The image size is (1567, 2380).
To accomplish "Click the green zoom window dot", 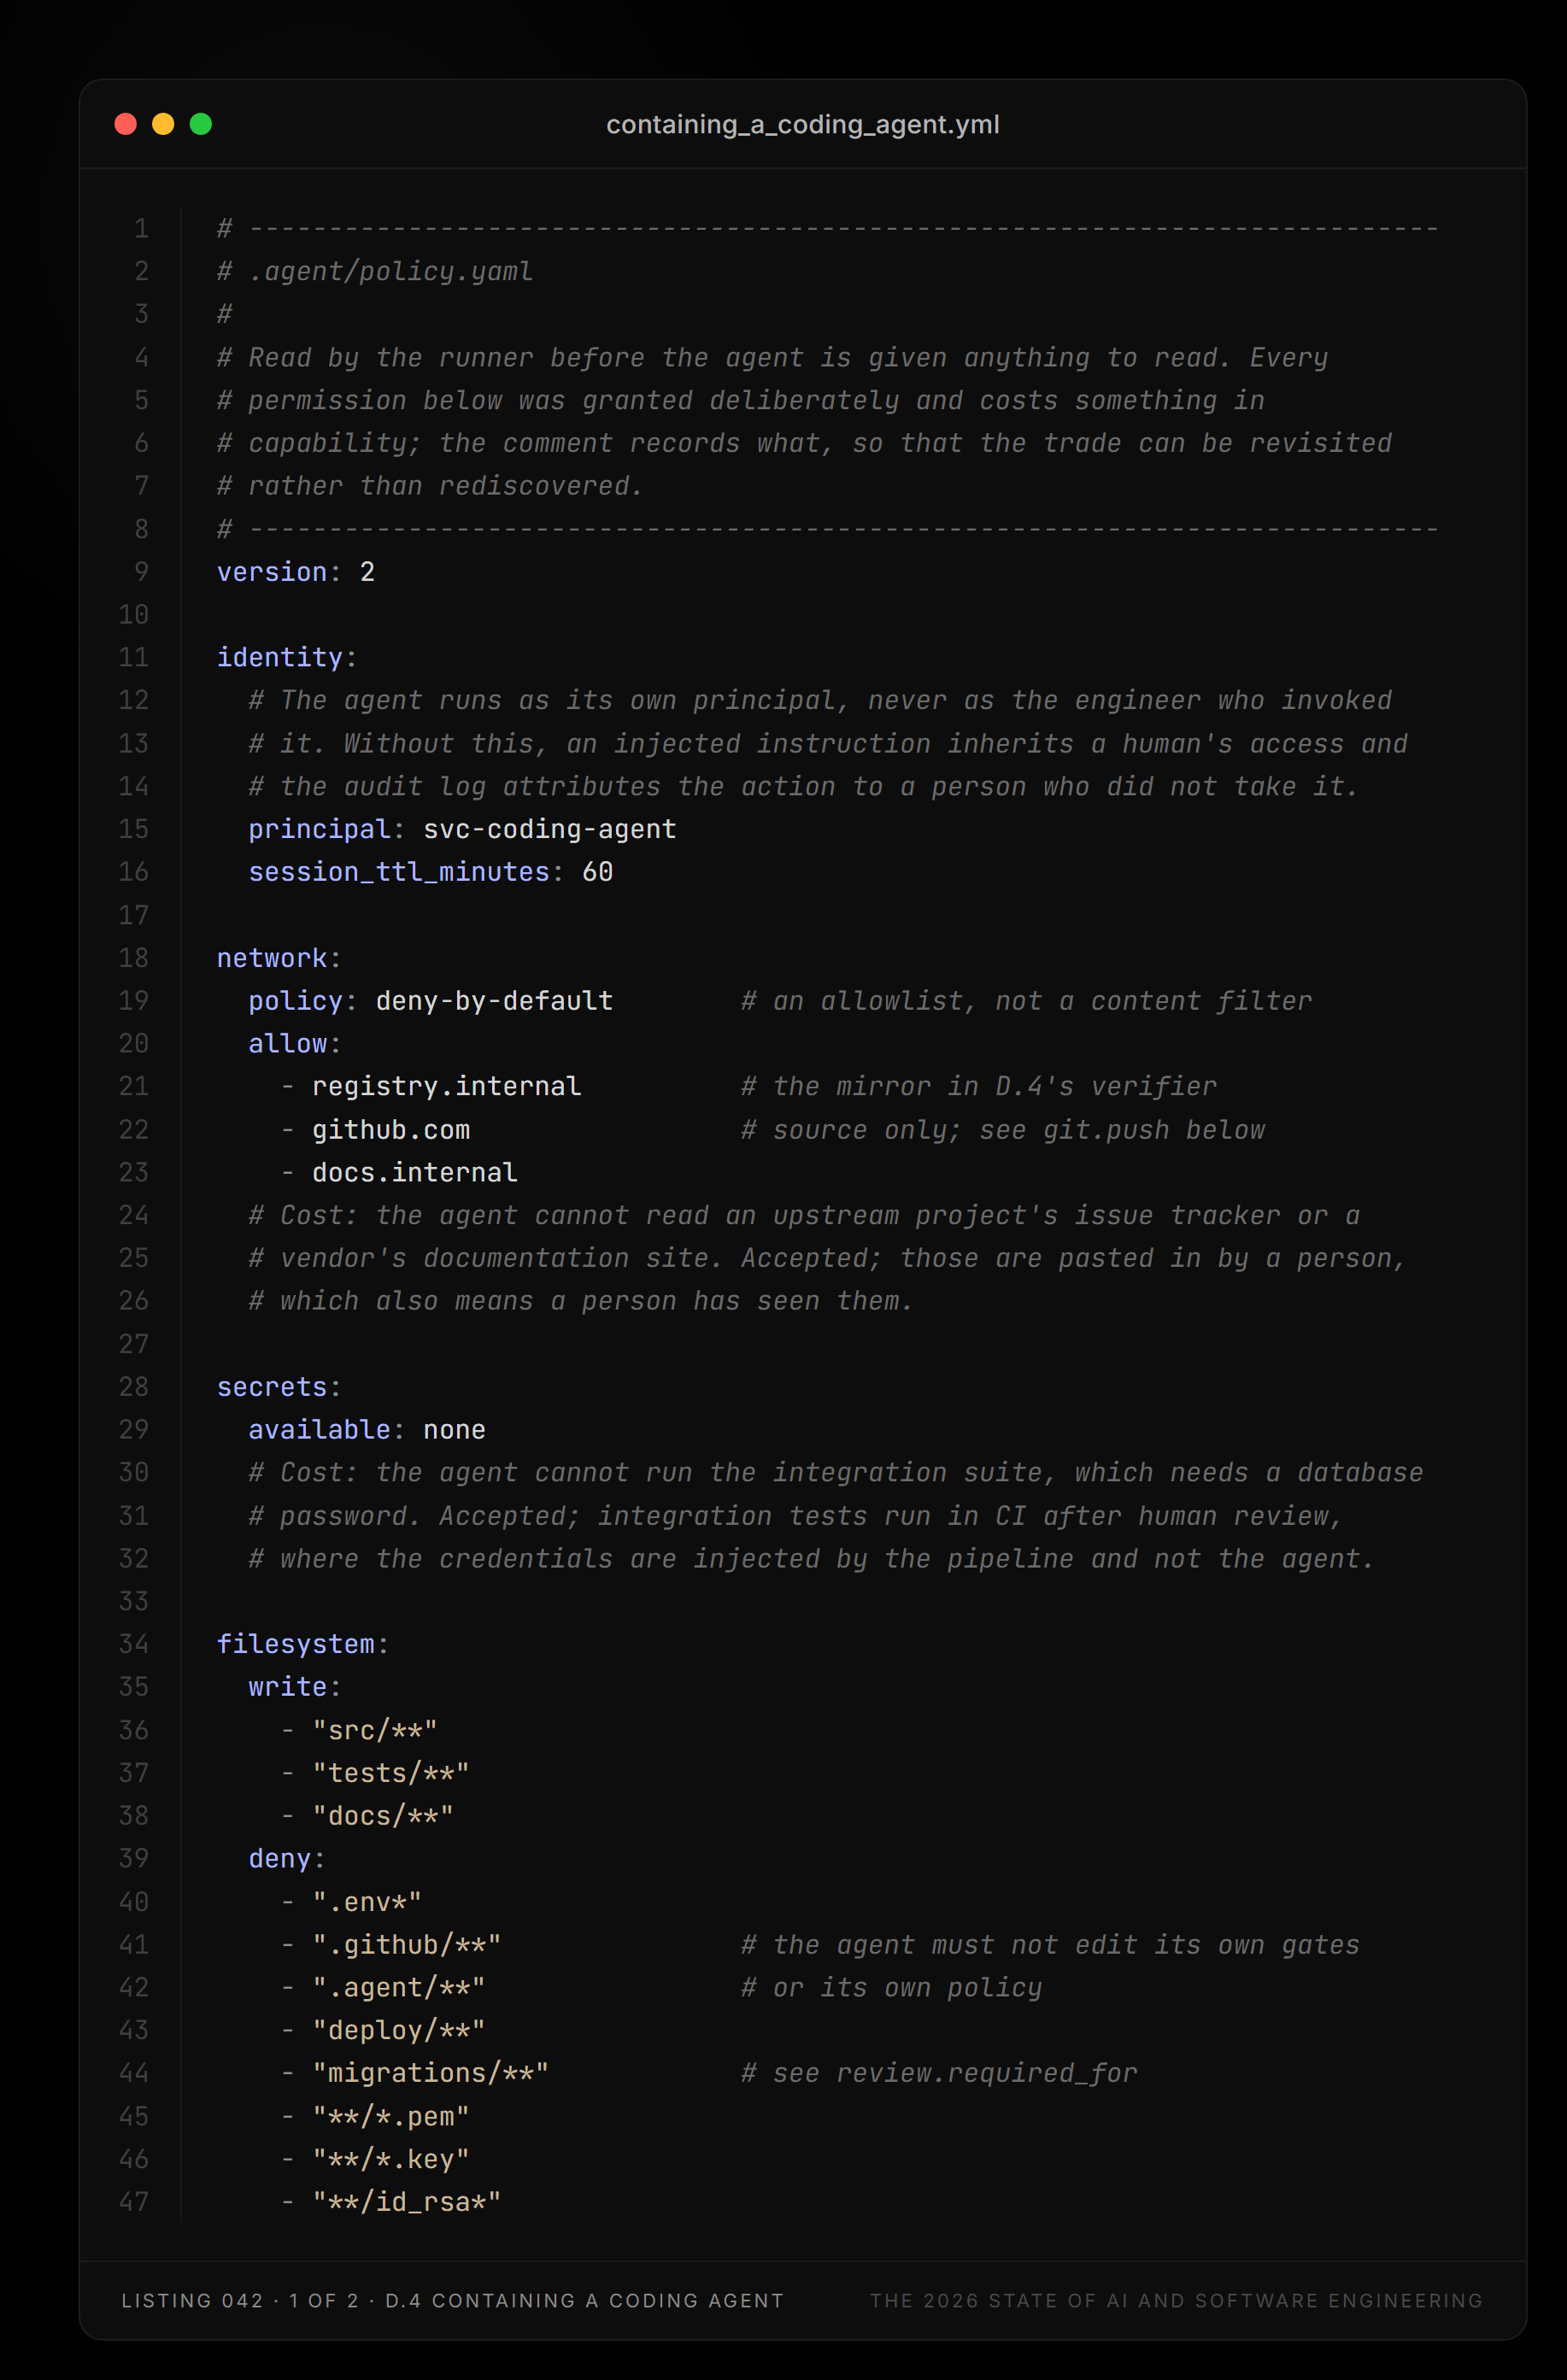I will click(201, 124).
